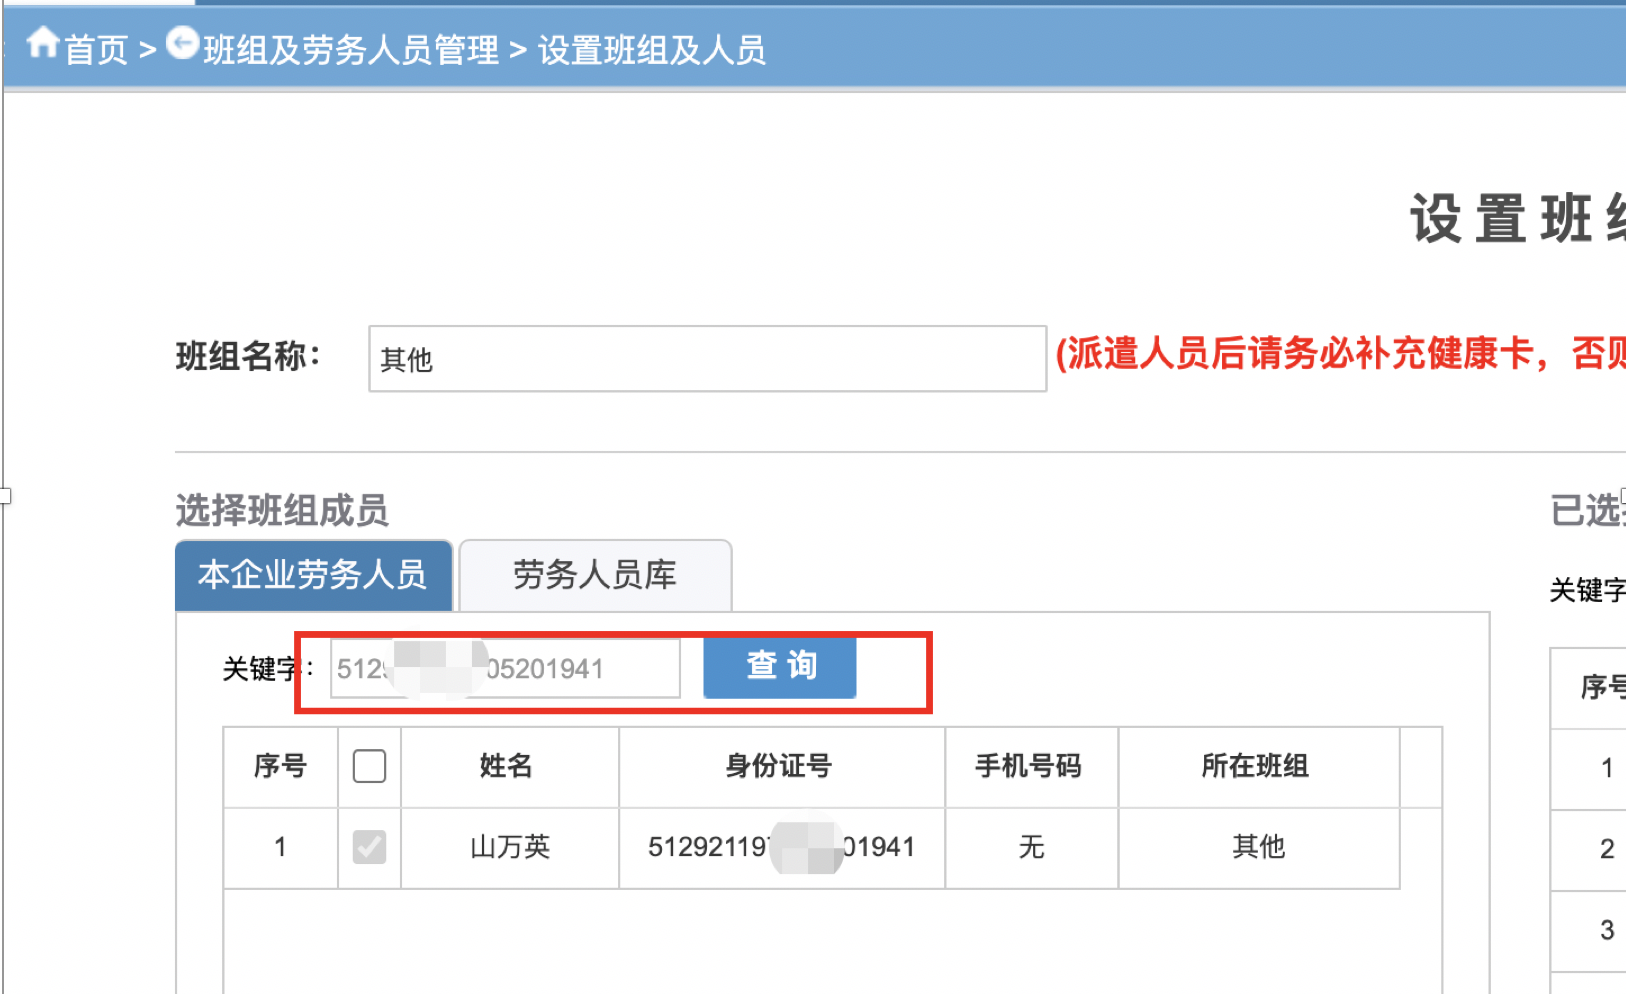Viewport: 1626px width, 994px height.
Task: Click the ID number cell of 山万英
Action: [x=780, y=847]
